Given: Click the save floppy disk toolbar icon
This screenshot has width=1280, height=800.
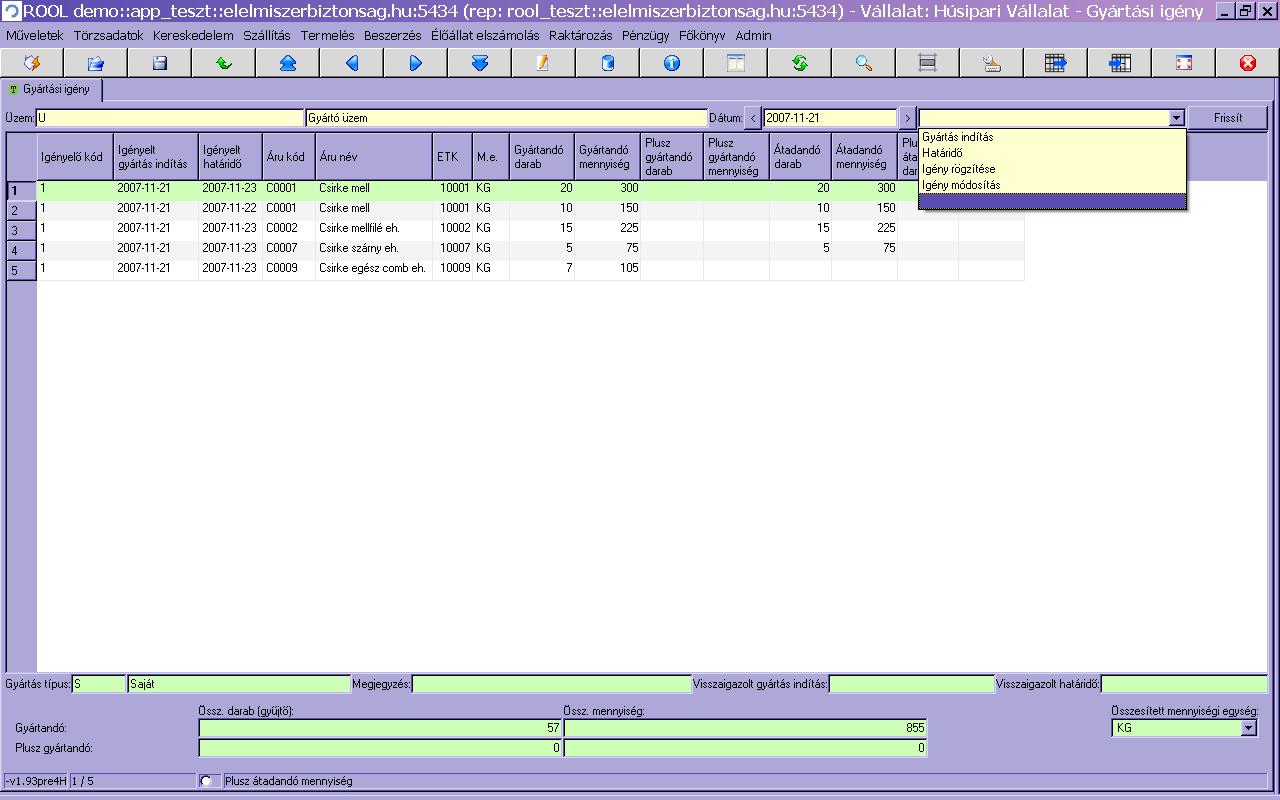Looking at the screenshot, I should coord(159,63).
